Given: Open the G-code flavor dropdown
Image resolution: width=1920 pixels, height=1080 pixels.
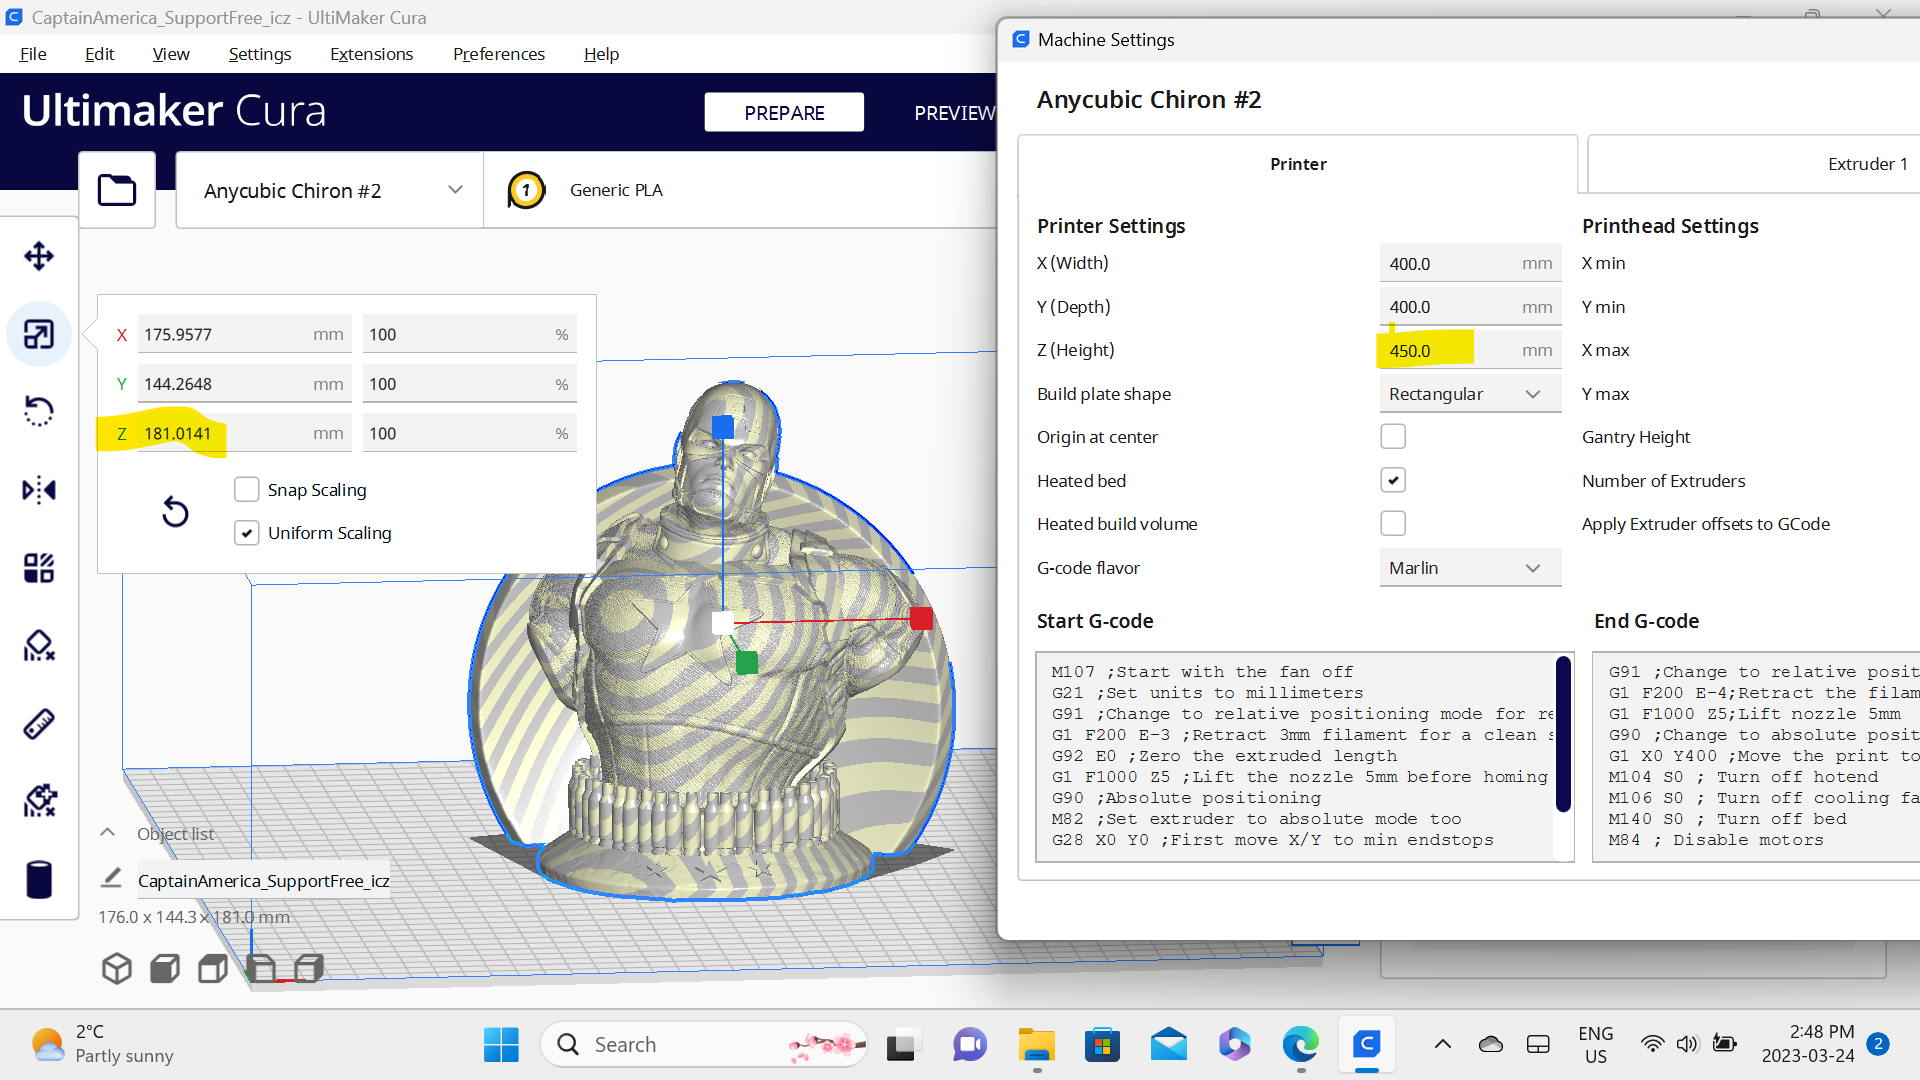Looking at the screenshot, I should (1468, 567).
